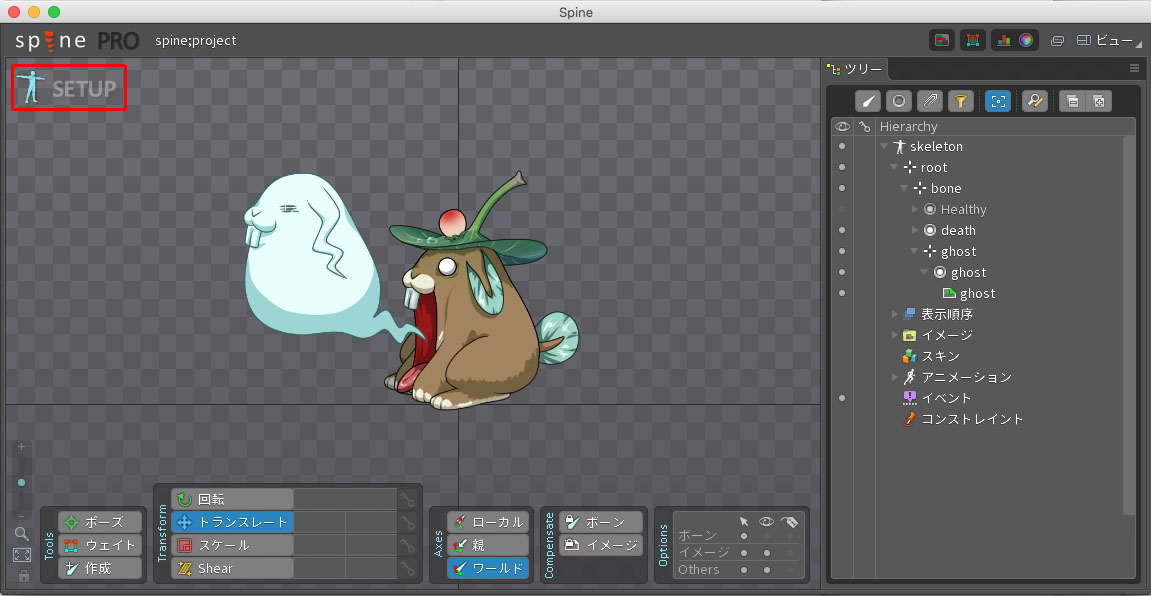Viewport: 1151px width, 596px height.
Task: Select the 回転 transform button
Action: (232, 500)
